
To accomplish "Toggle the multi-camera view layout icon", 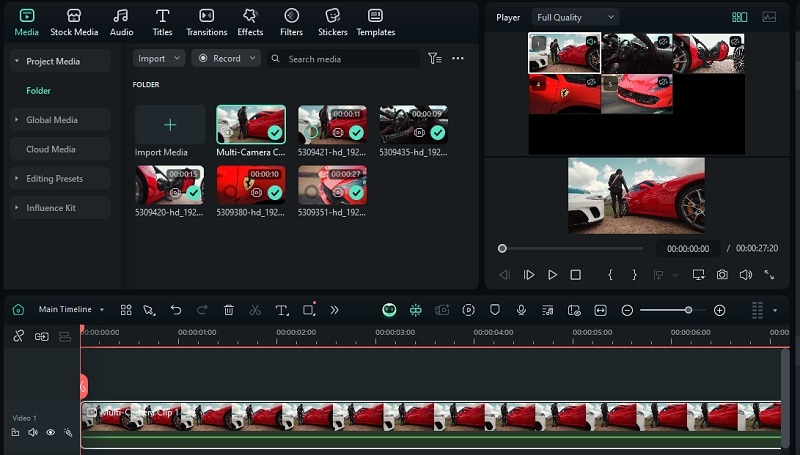I will 739,17.
